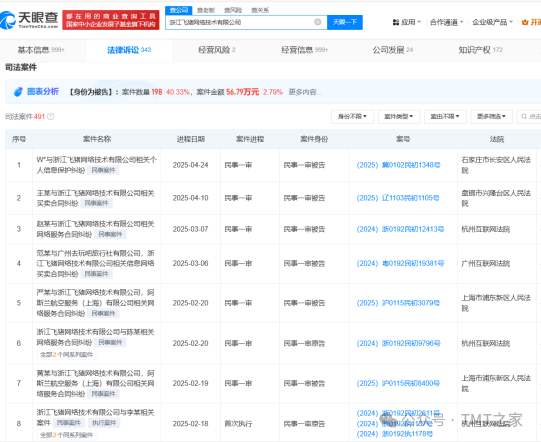Open the 案由不限 dropdown filter
This screenshot has width=541, height=442.
445,117
